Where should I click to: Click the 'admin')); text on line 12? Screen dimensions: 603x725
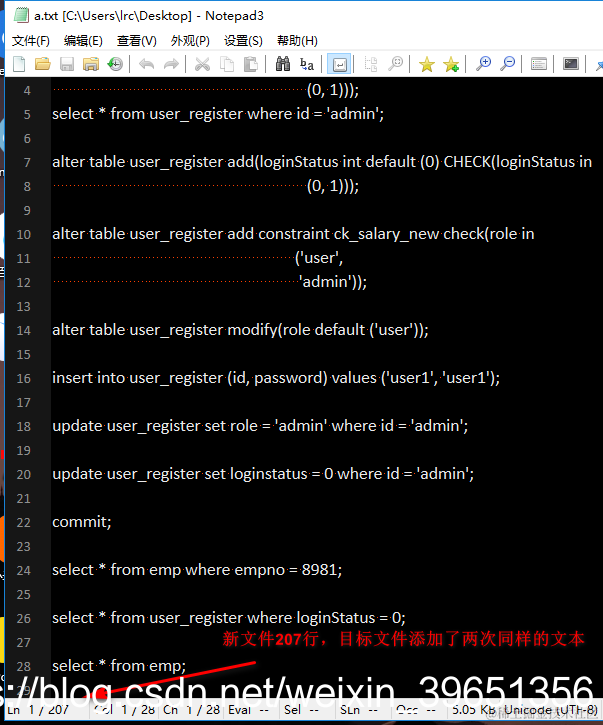click(333, 282)
